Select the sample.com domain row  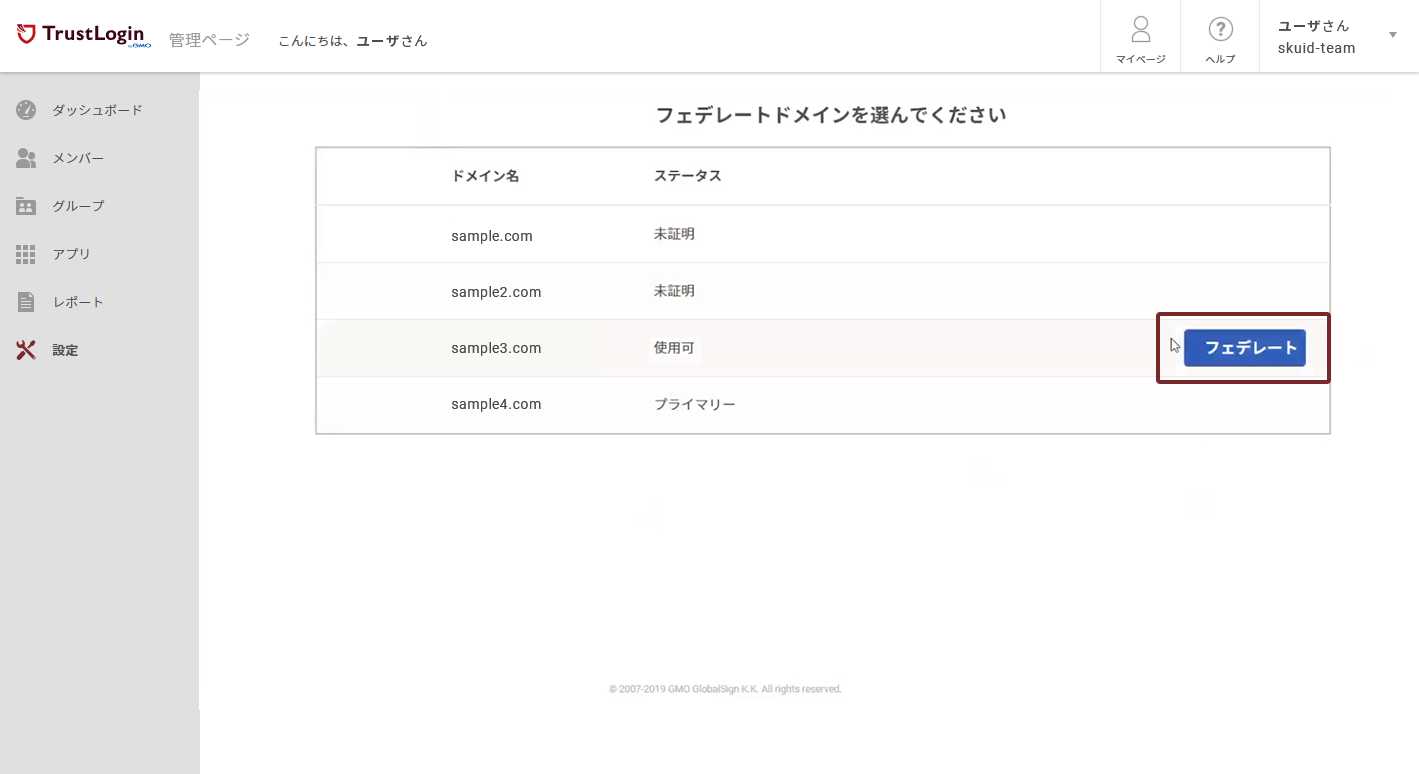tap(491, 236)
